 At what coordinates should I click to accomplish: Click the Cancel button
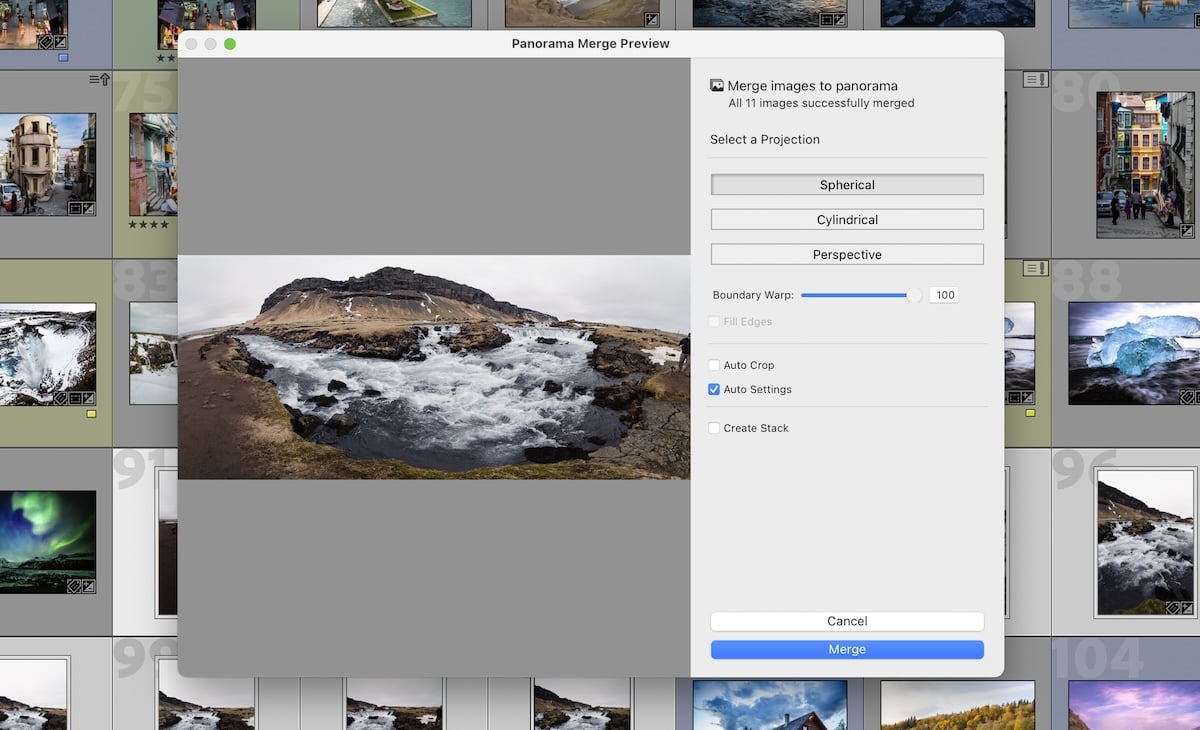click(x=847, y=621)
